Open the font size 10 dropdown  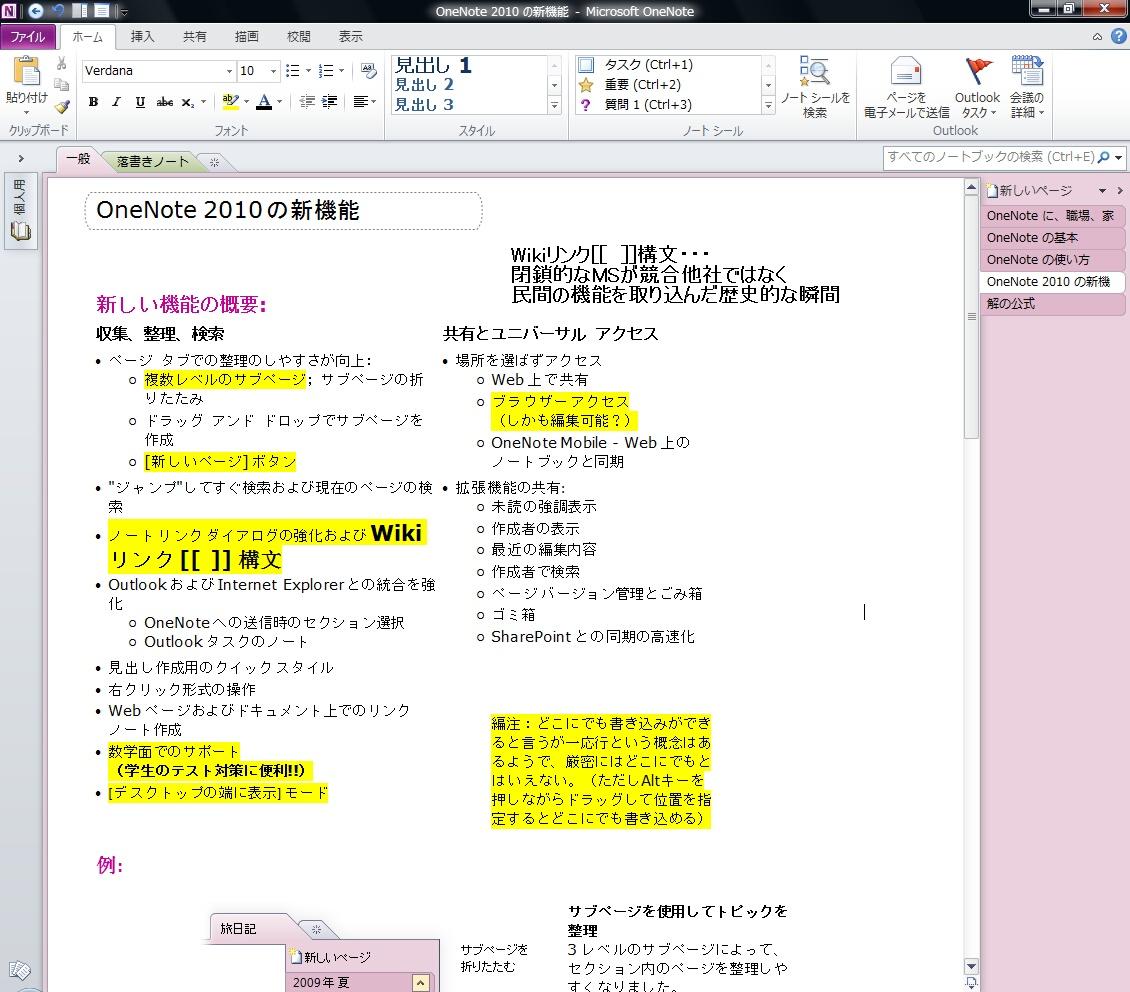point(273,71)
